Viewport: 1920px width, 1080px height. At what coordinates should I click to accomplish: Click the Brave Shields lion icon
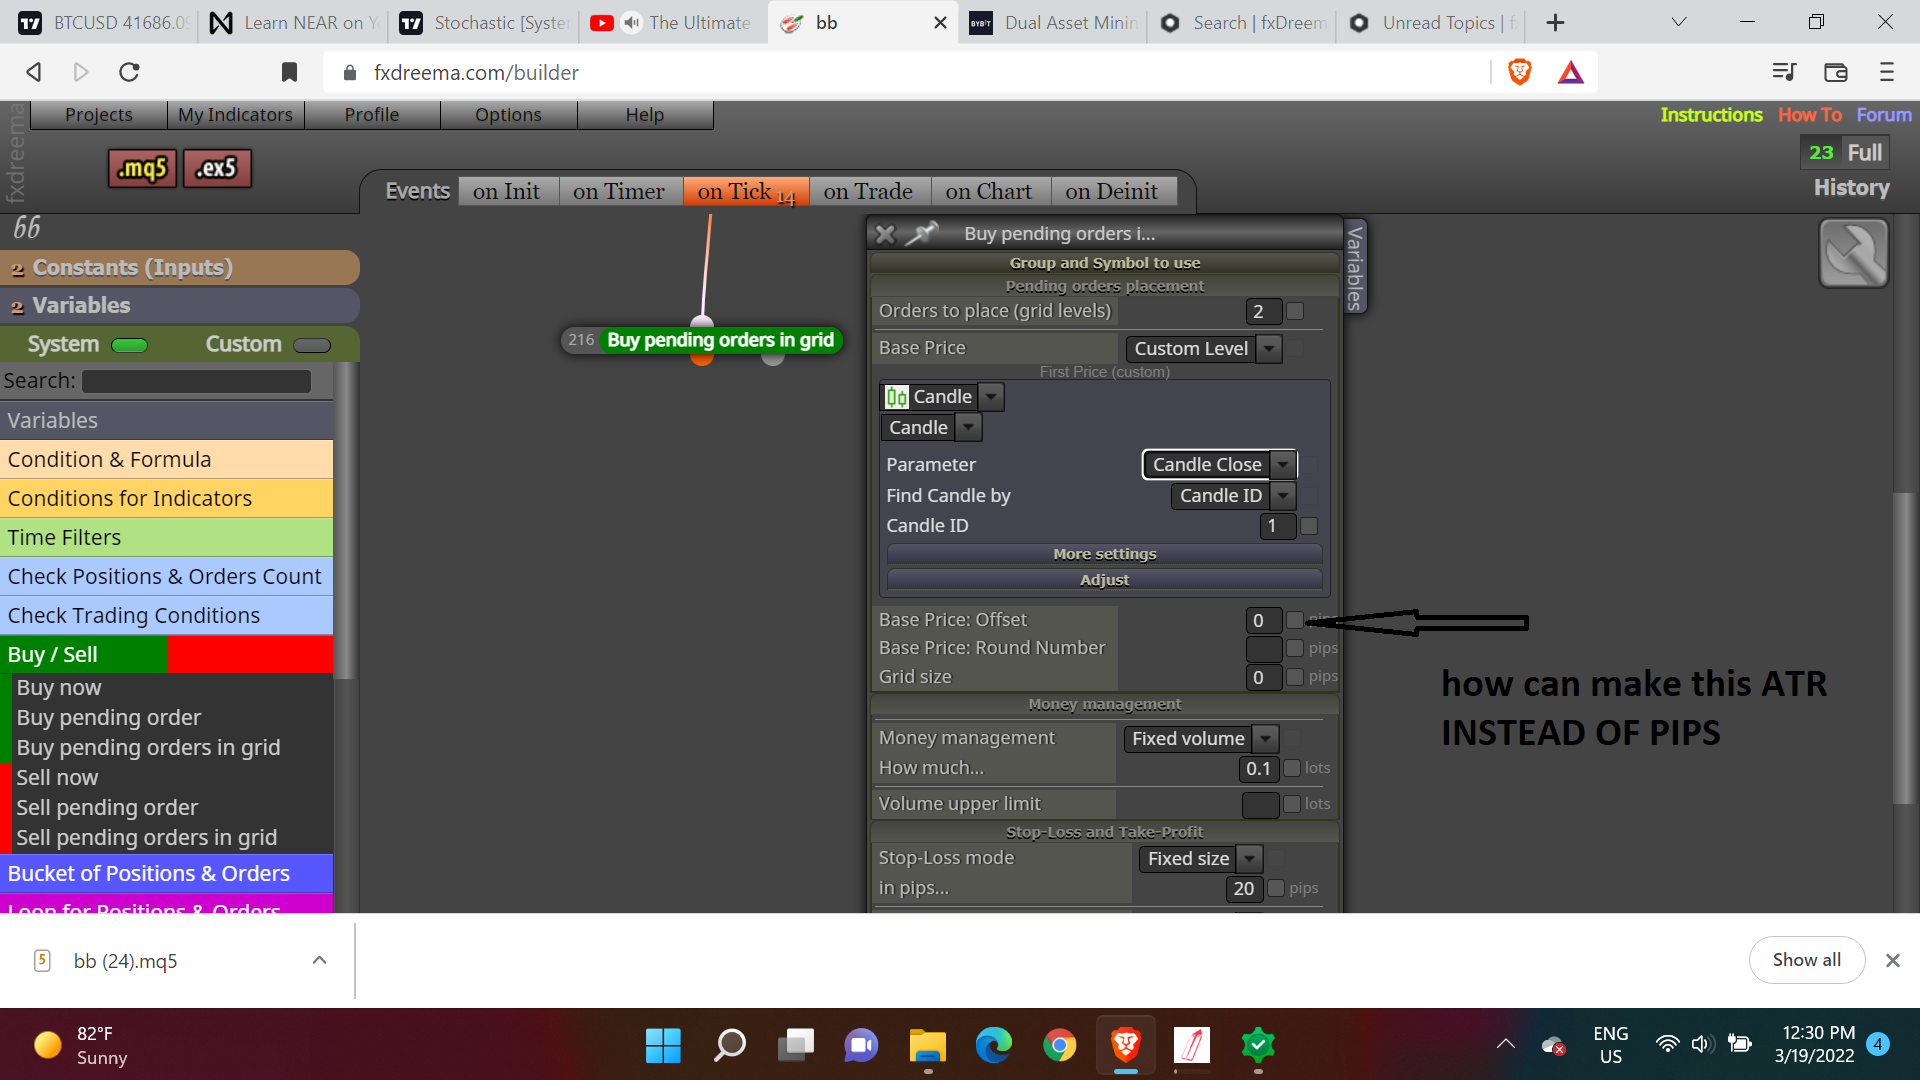pyautogui.click(x=1519, y=72)
